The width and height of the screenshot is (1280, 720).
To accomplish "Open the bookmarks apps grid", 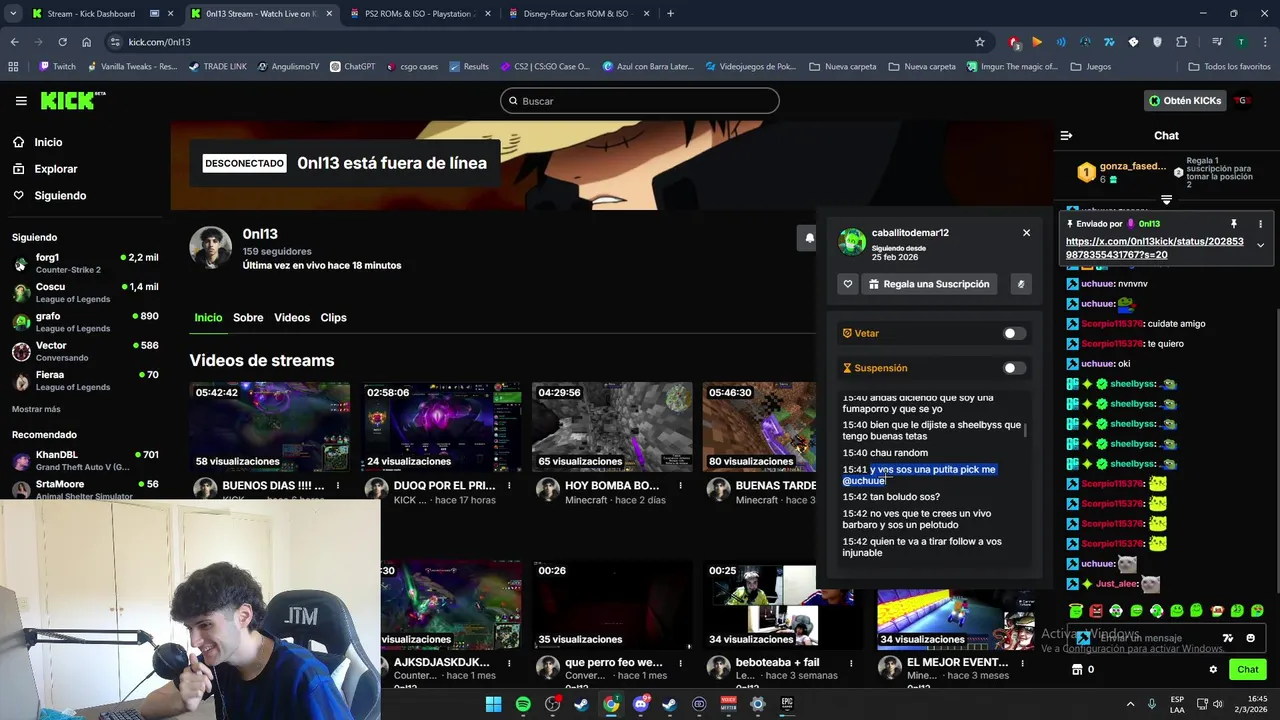I will [14, 67].
